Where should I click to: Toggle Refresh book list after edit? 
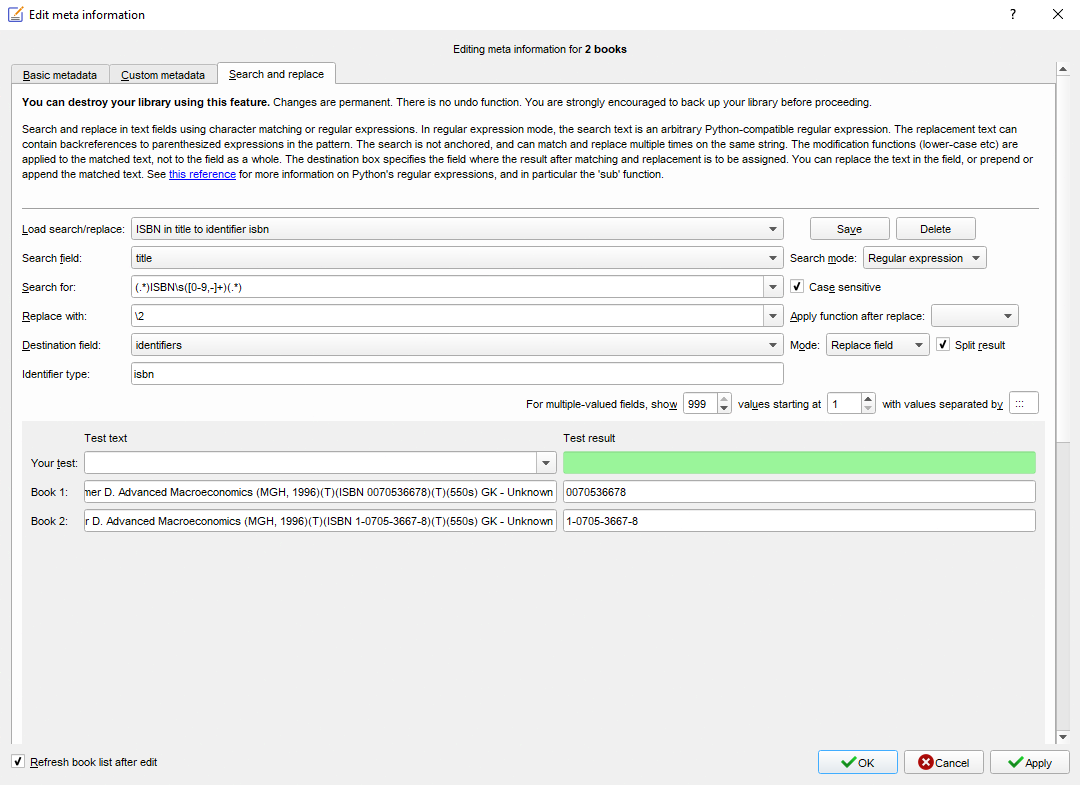point(18,762)
